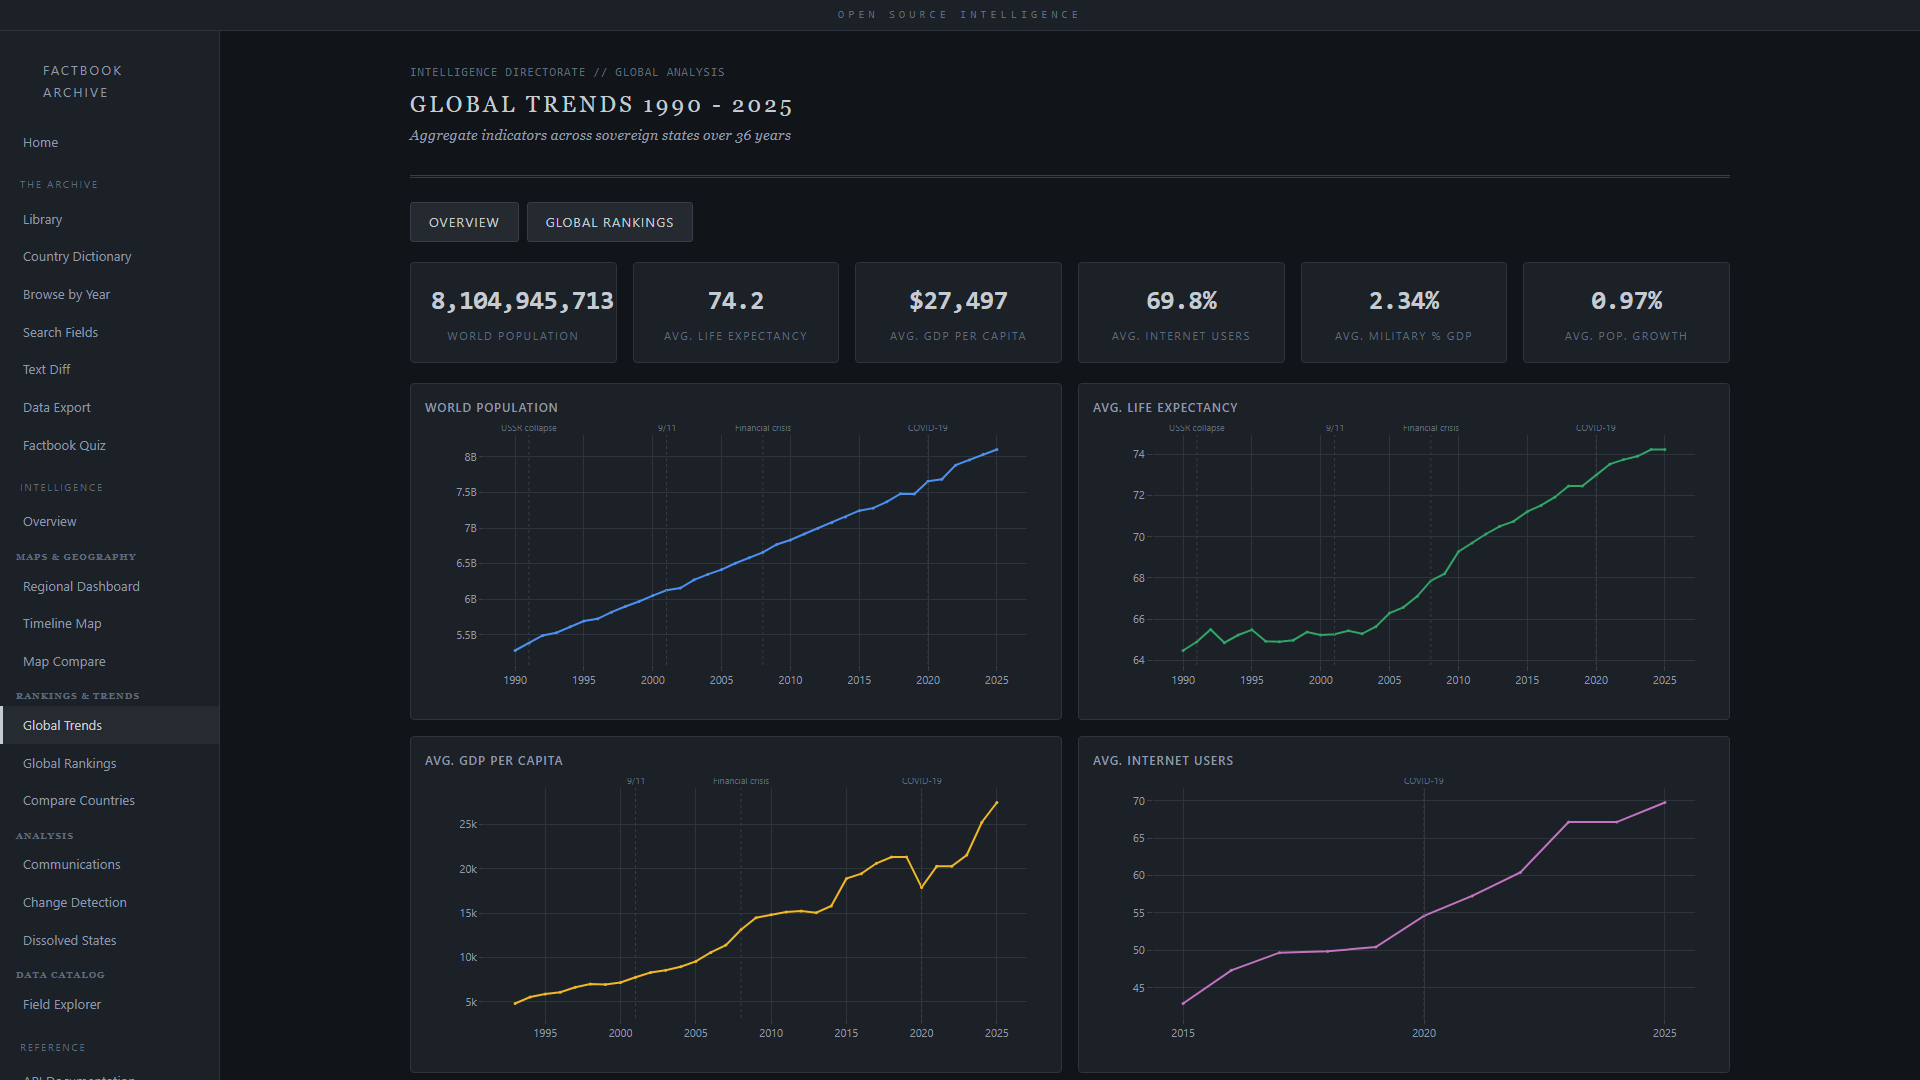Open the Change Detection page
Screen dimensions: 1920x1080
[74, 902]
